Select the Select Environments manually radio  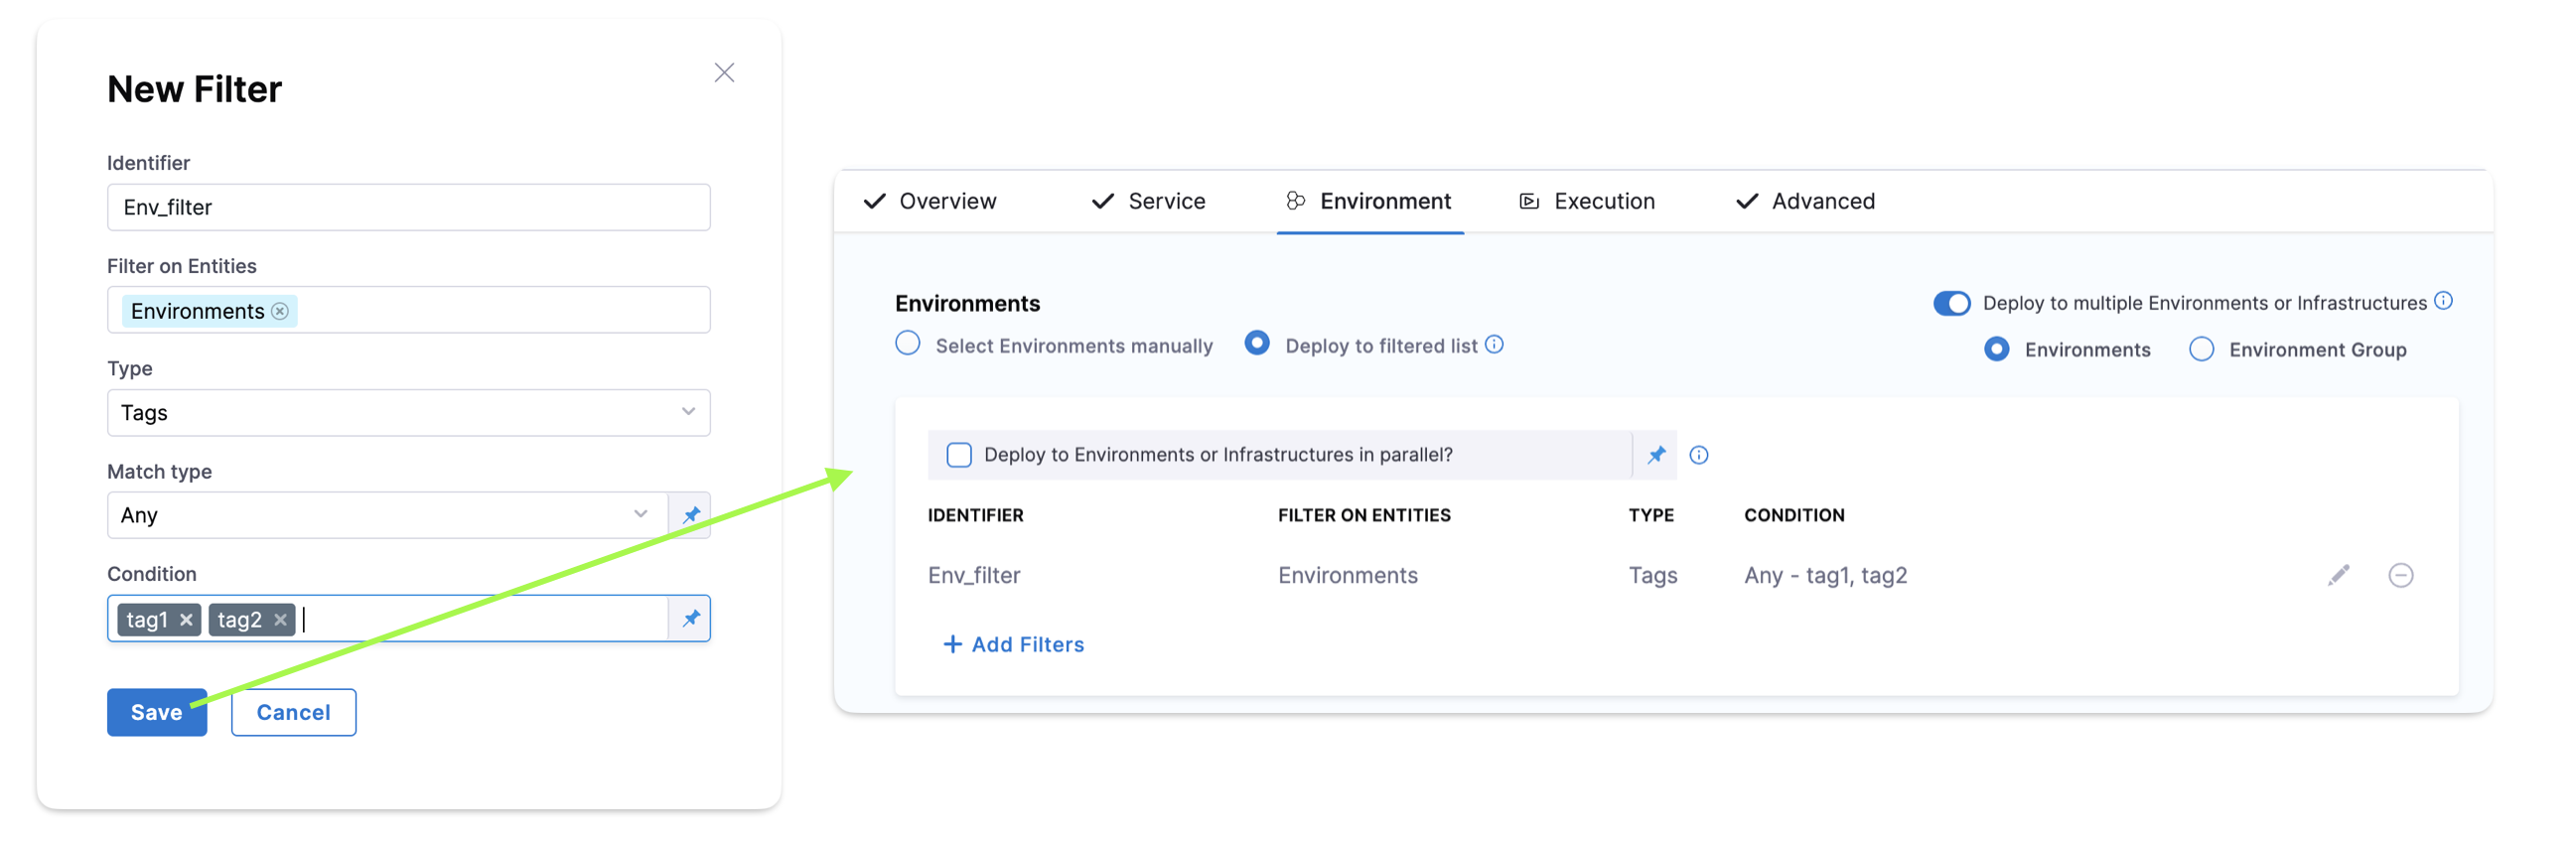907,344
